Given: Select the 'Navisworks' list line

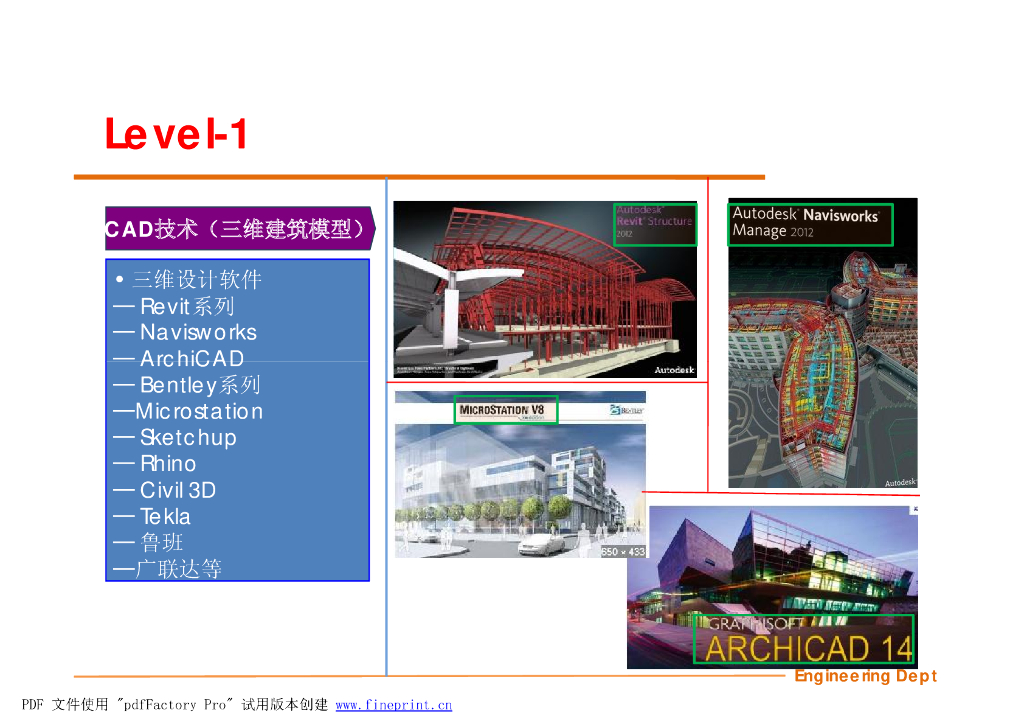Looking at the screenshot, I should 185,332.
